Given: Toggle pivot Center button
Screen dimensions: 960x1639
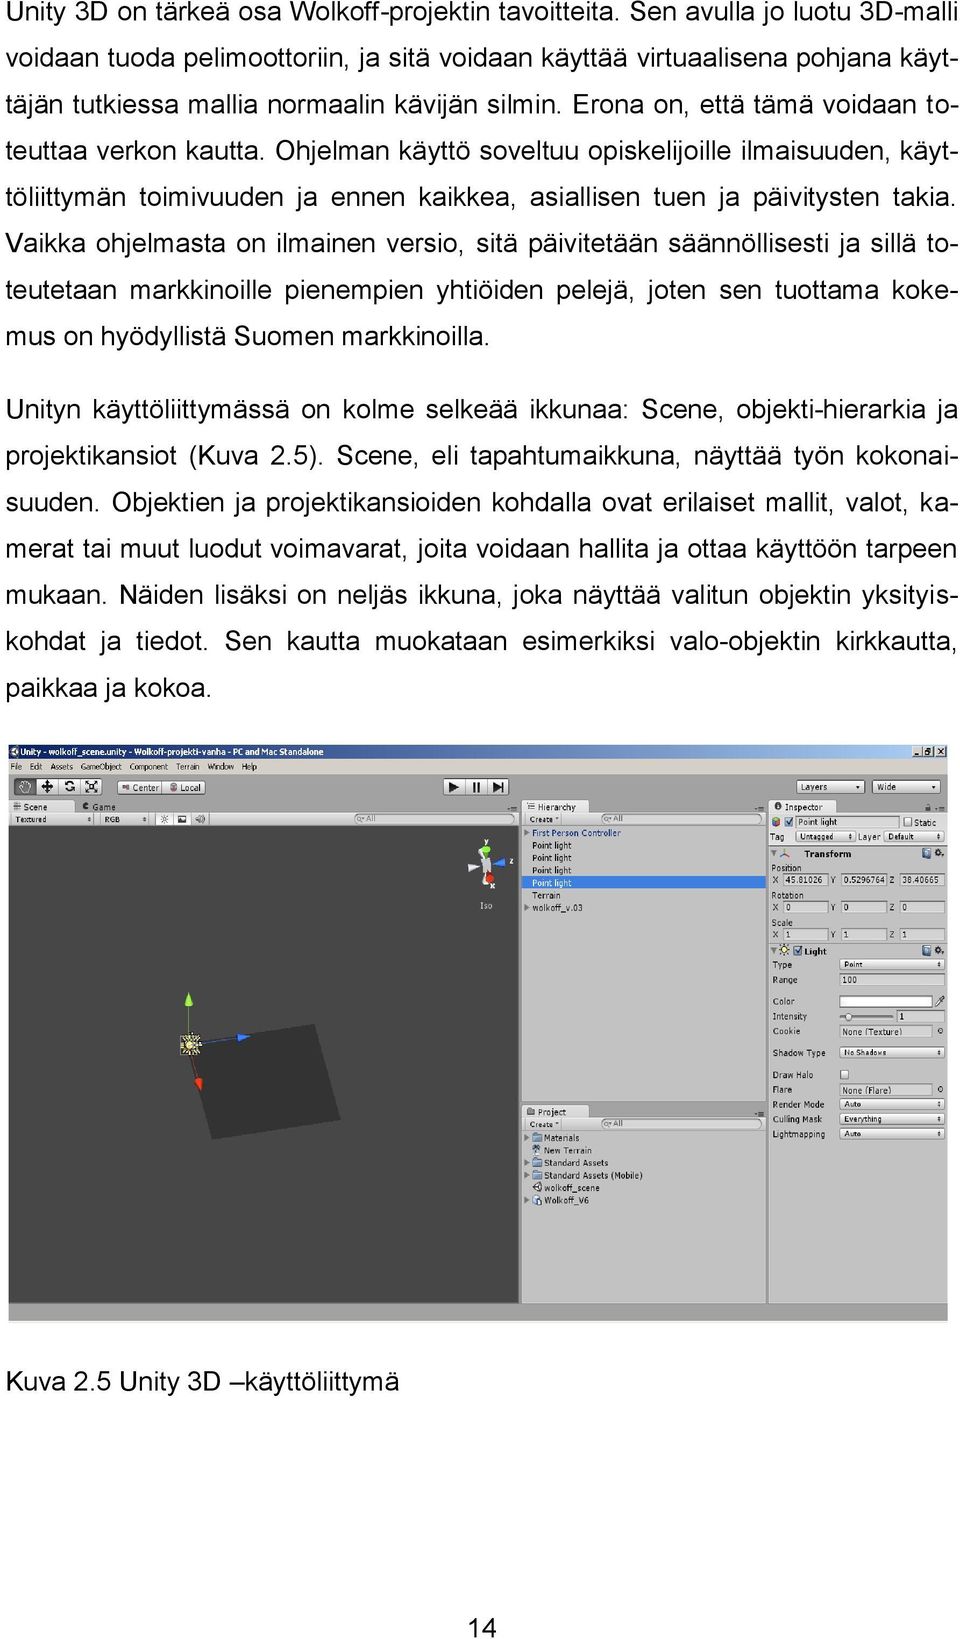Looking at the screenshot, I should pos(141,787).
